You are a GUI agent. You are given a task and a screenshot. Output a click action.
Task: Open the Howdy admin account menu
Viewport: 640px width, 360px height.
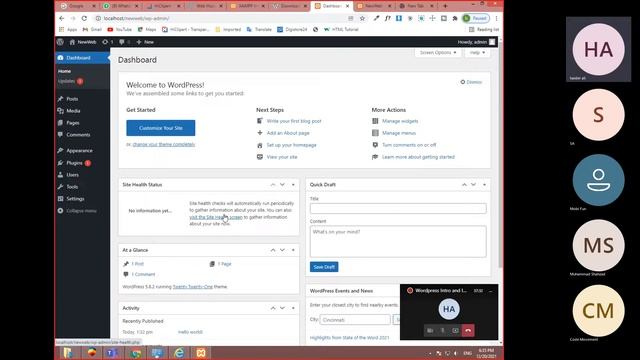point(476,42)
